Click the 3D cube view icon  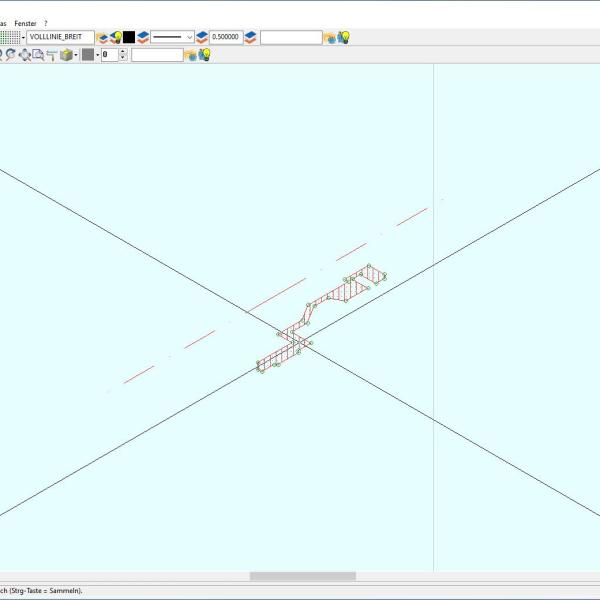pos(66,55)
